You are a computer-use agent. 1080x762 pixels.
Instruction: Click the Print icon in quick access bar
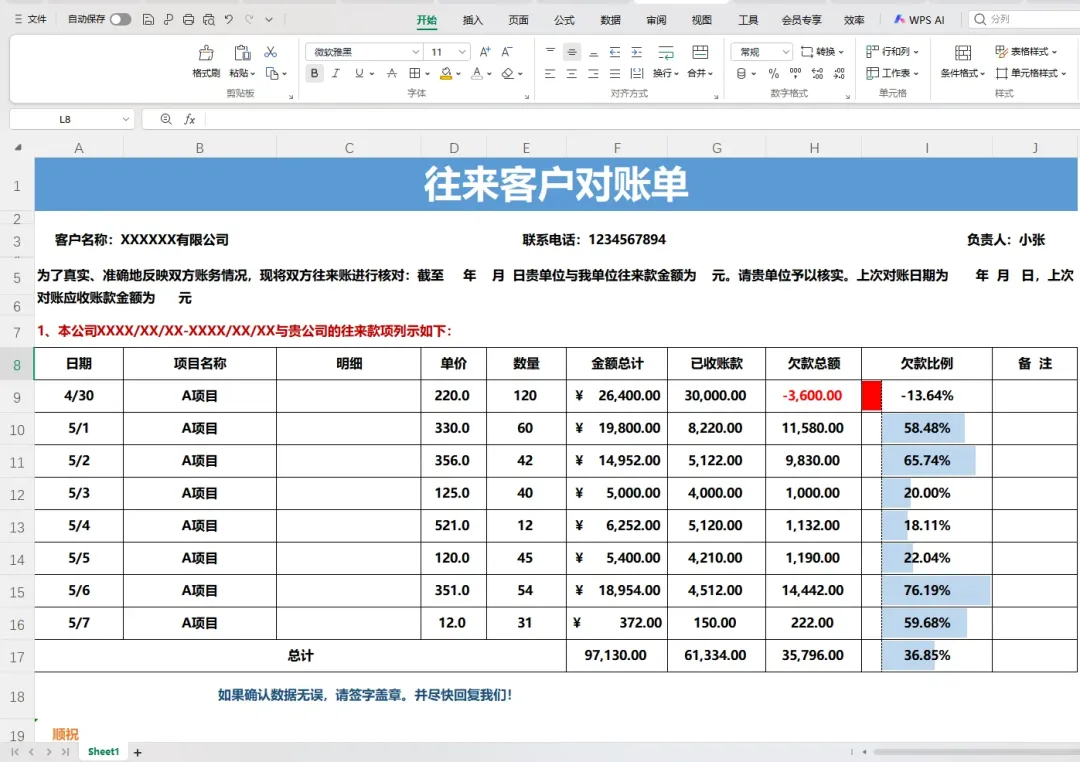188,19
